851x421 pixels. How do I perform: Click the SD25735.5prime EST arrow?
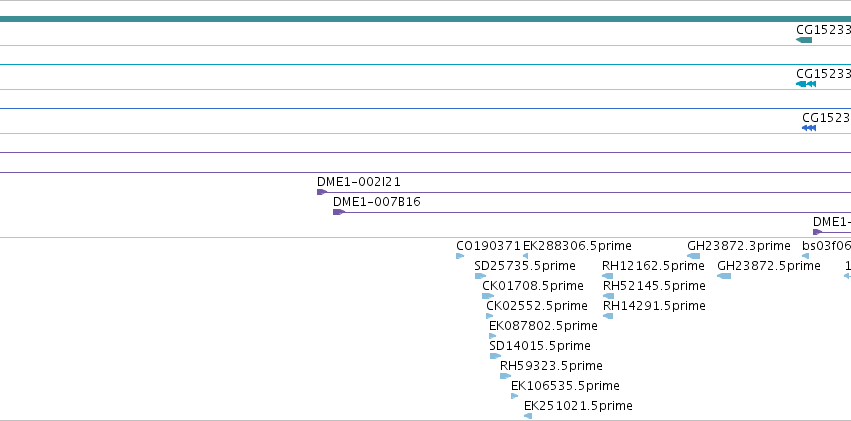[480, 276]
